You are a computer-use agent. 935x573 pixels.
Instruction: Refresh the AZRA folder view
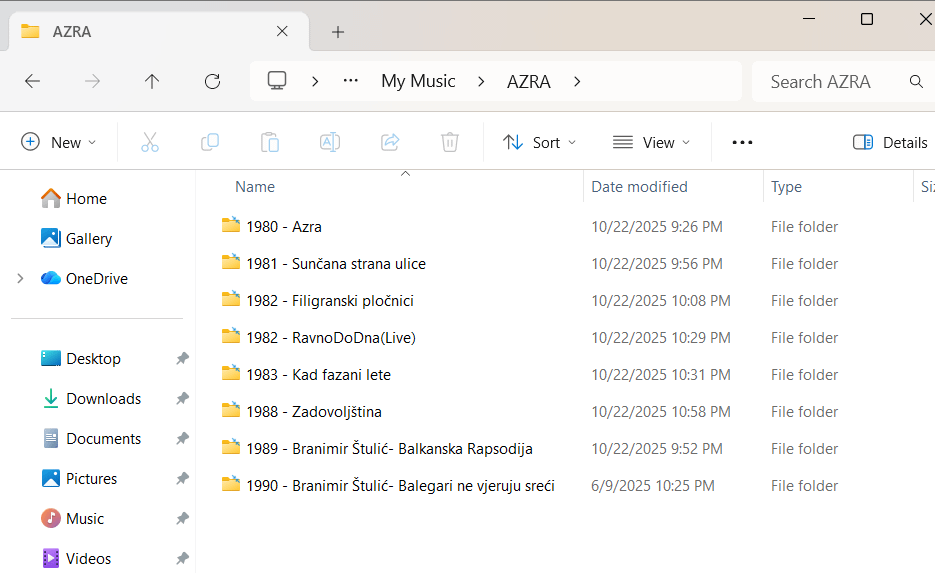212,81
